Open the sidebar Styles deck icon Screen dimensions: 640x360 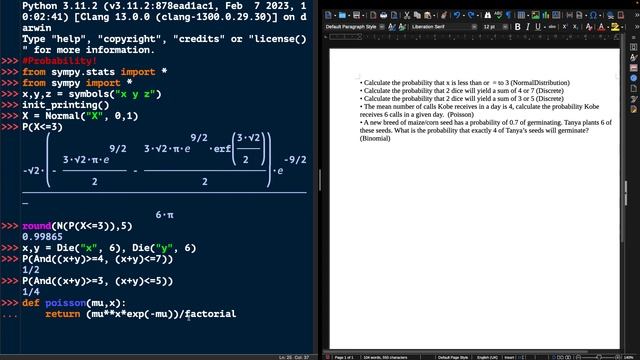point(633,58)
